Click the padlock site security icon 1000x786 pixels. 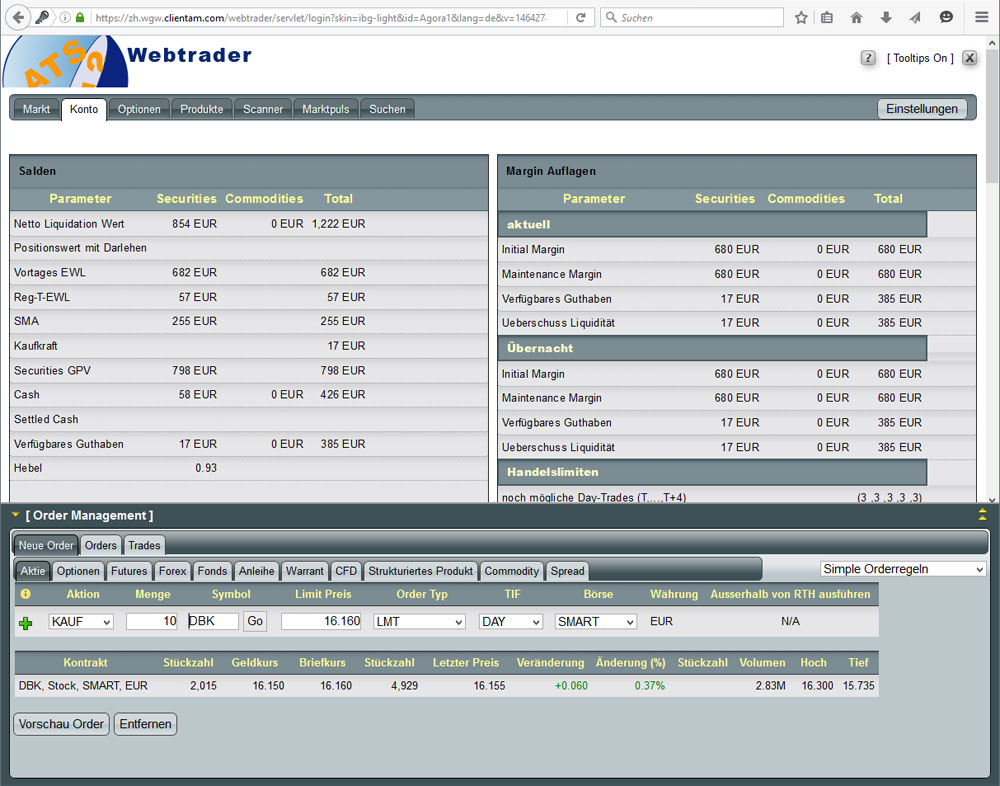click(x=80, y=18)
